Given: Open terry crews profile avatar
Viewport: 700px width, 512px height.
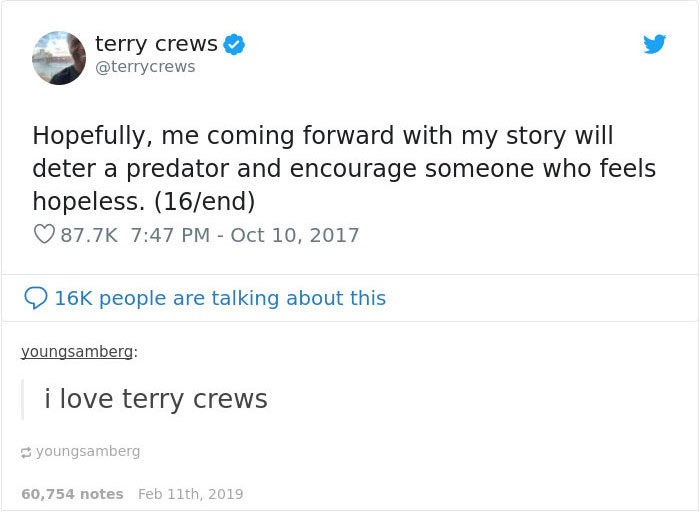Looking at the screenshot, I should 59,57.
